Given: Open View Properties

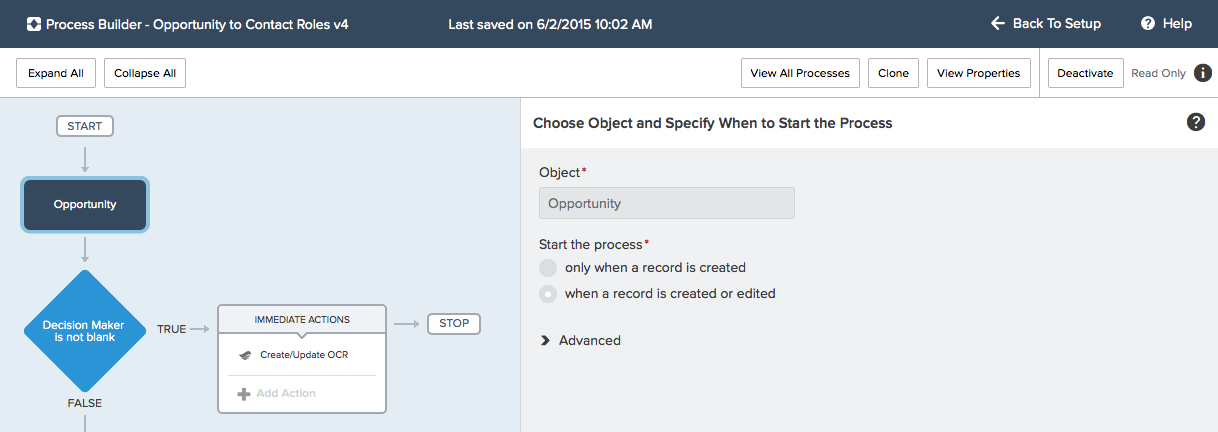Looking at the screenshot, I should 978,73.
